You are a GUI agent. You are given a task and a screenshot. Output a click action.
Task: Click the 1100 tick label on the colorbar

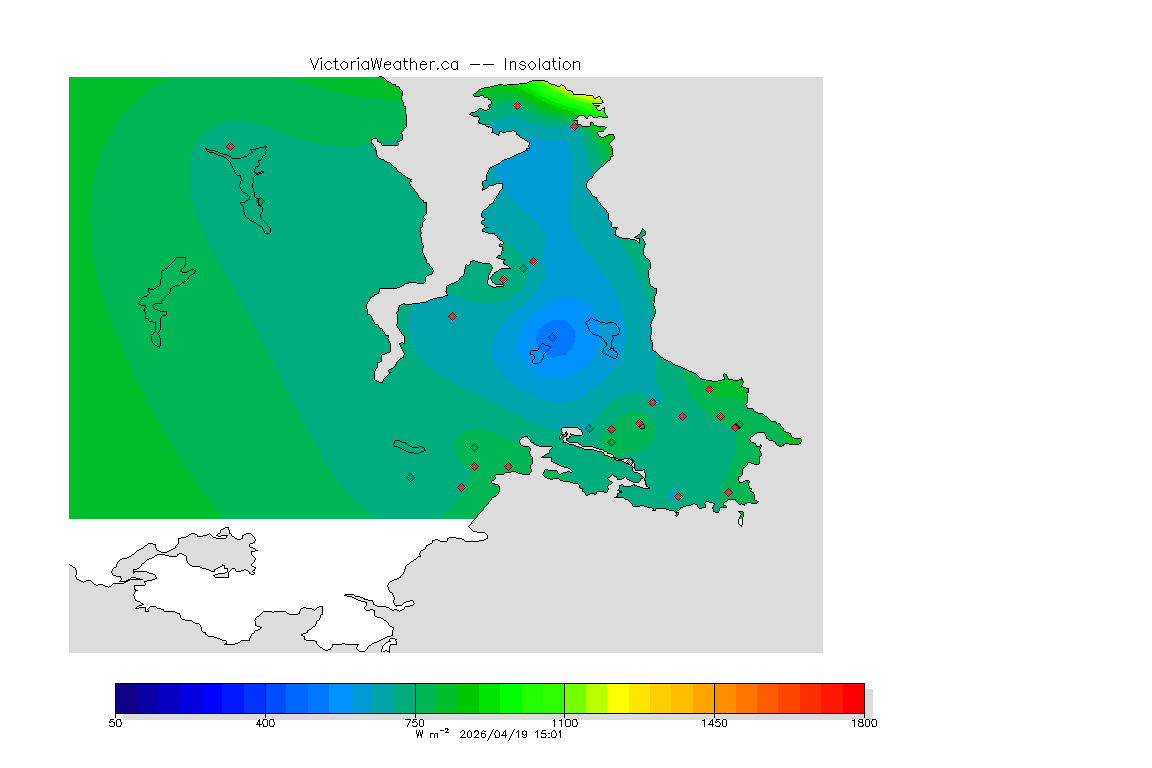pos(564,722)
